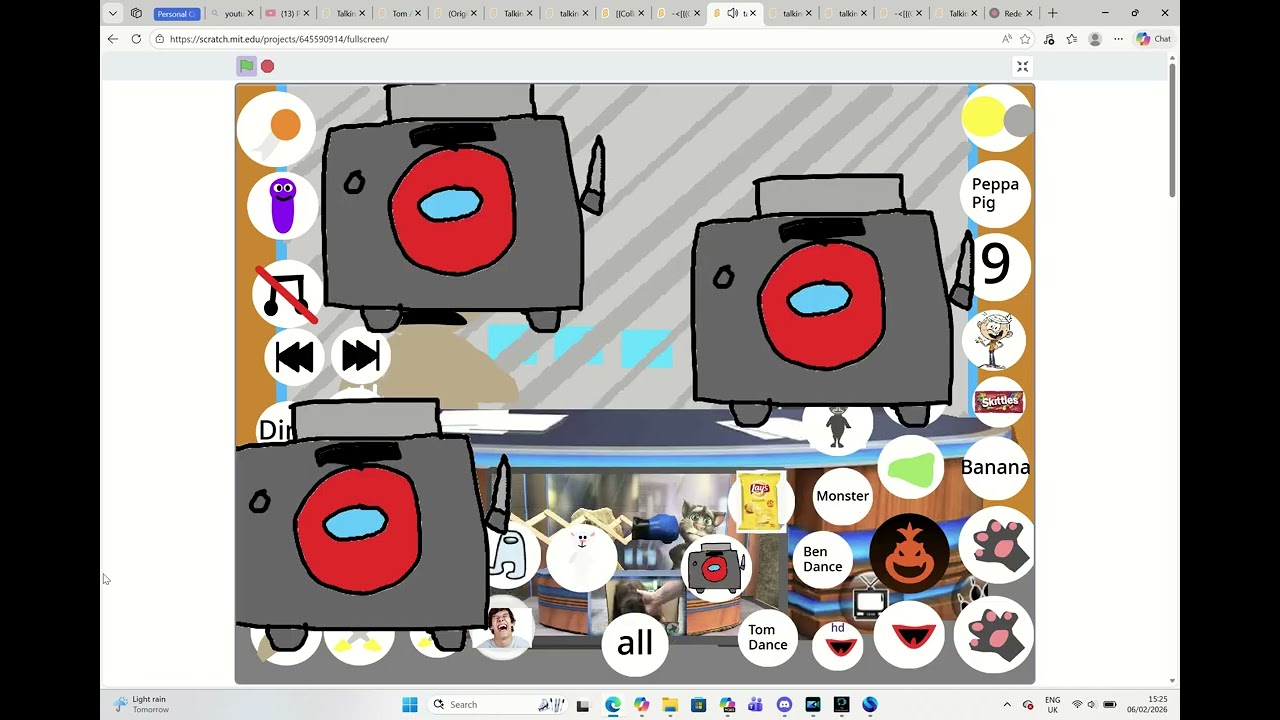This screenshot has width=1280, height=720.
Task: Click the Banana button
Action: tap(995, 467)
